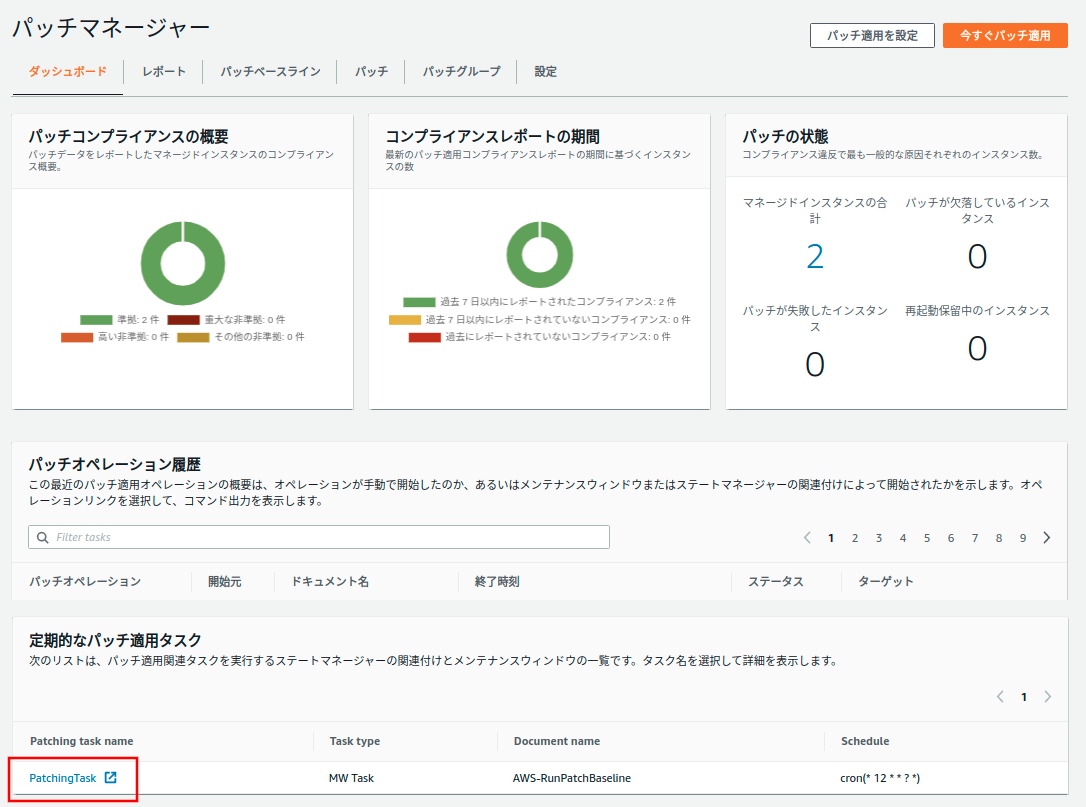Click the external link icon beside PatchingTask
This screenshot has height=807, width=1086.
pyautogui.click(x=111, y=778)
